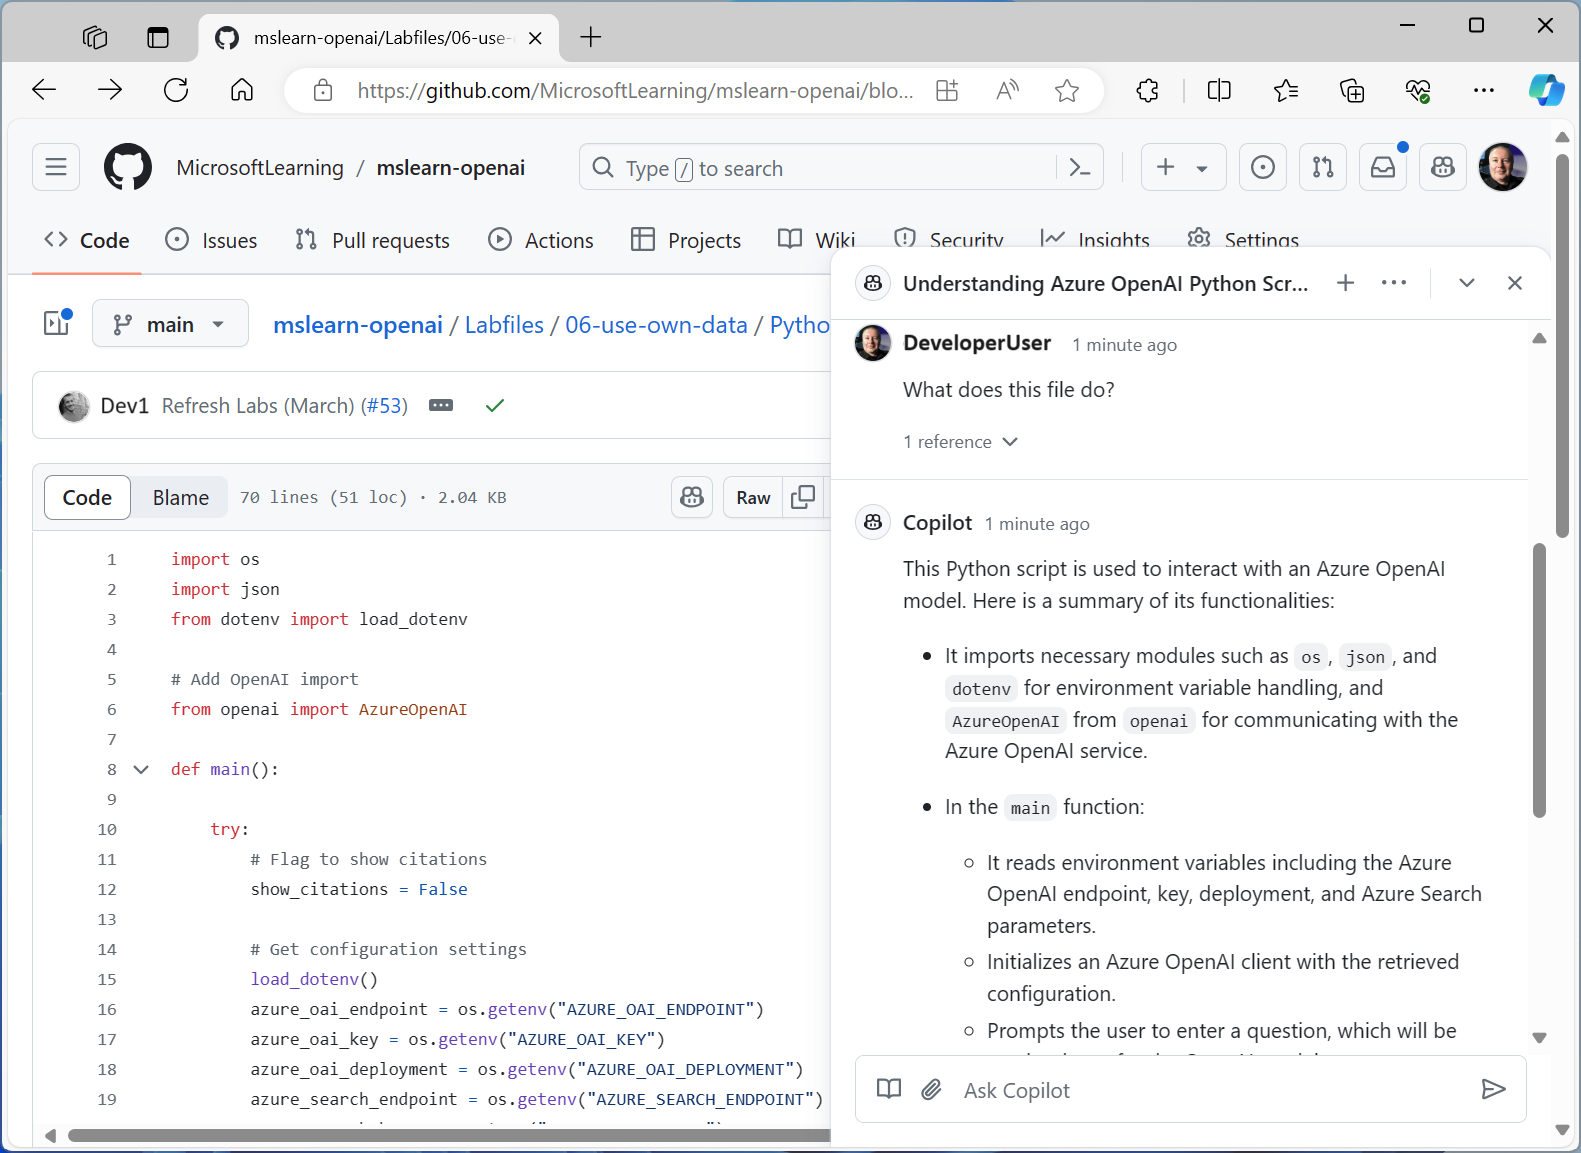
Task: Attach a file with paperclip icon
Action: [931, 1089]
